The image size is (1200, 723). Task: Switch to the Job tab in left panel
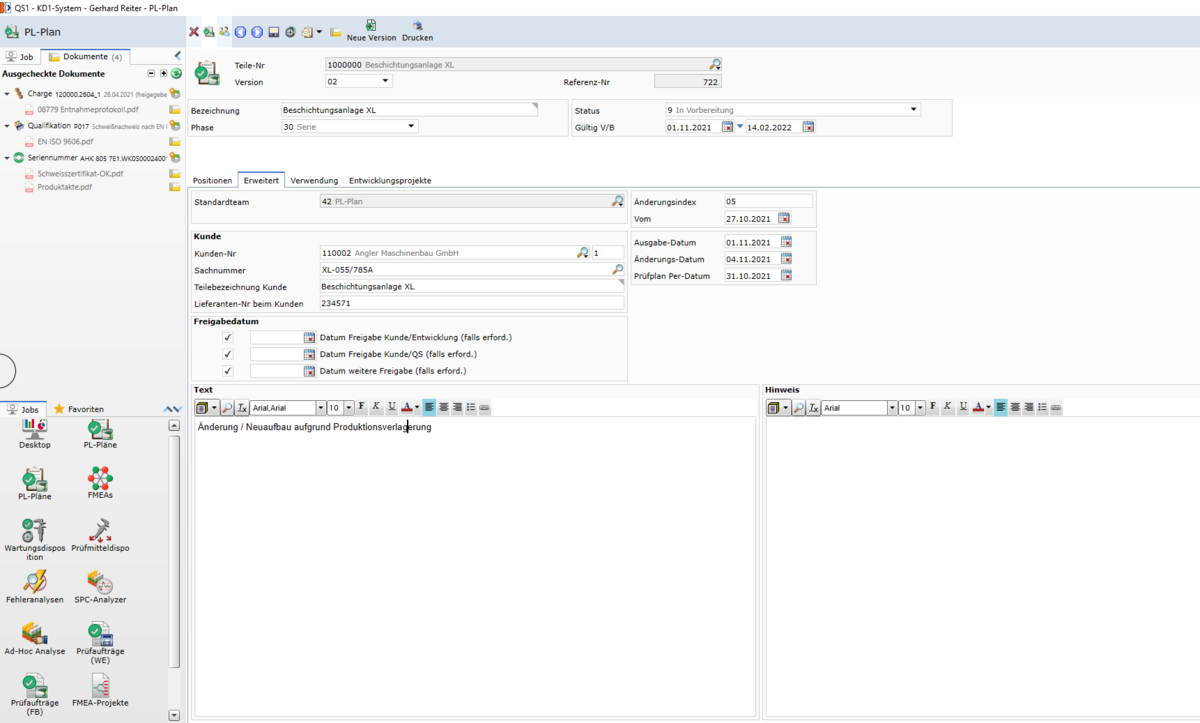click(20, 57)
